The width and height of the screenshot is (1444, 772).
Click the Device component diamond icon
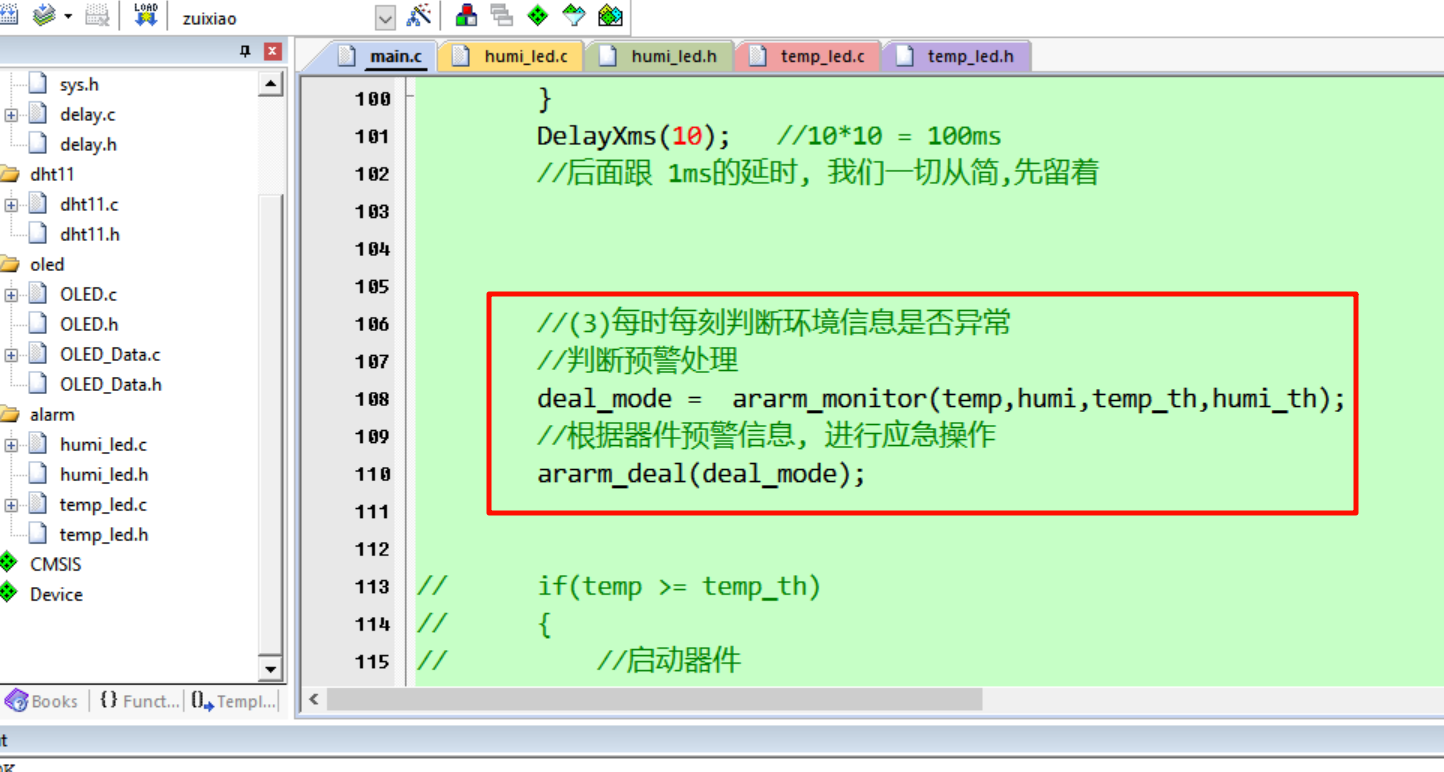tap(8, 592)
